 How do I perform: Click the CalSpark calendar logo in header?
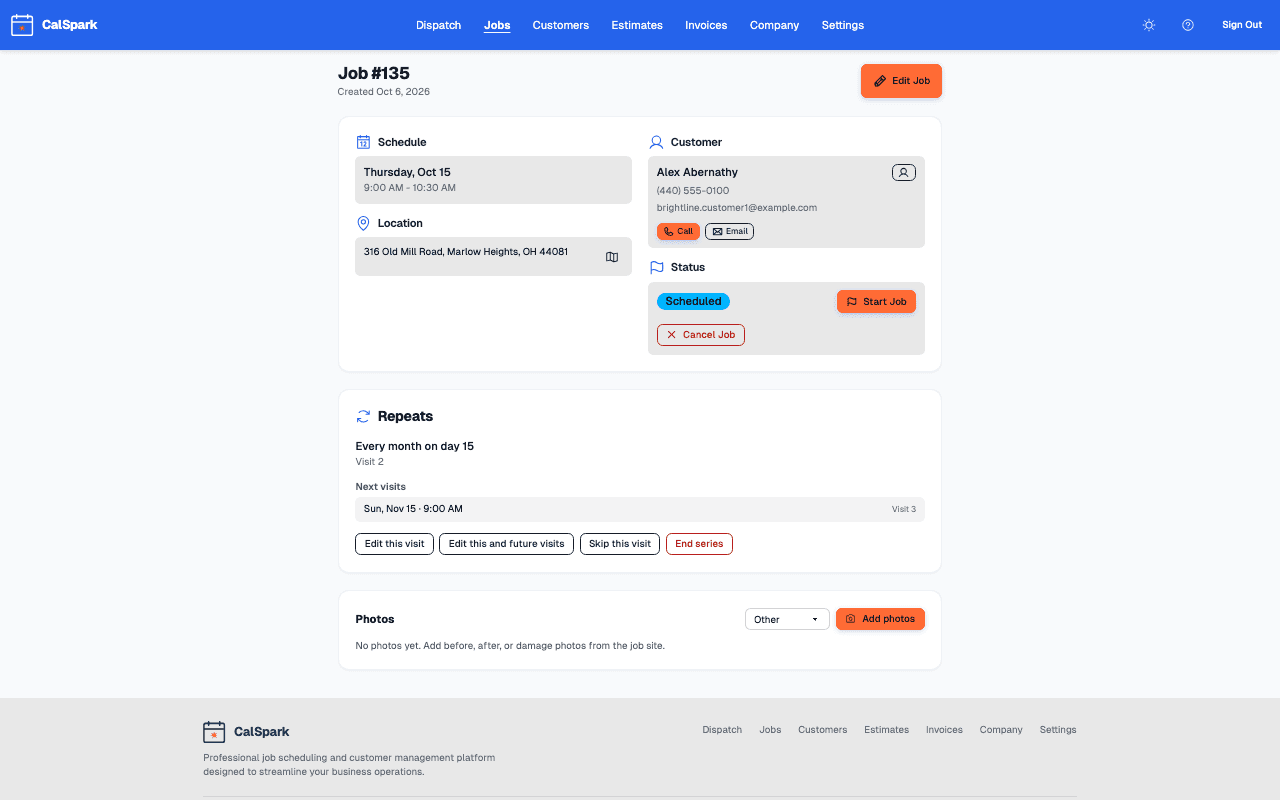click(x=22, y=25)
